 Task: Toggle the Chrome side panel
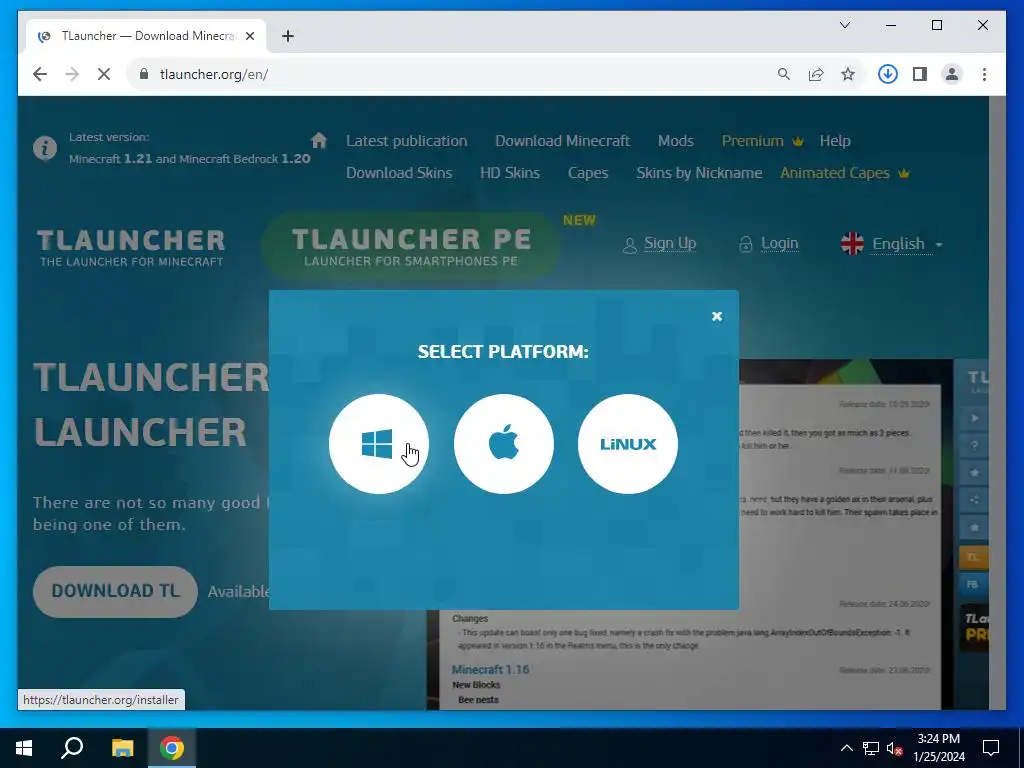click(x=920, y=74)
